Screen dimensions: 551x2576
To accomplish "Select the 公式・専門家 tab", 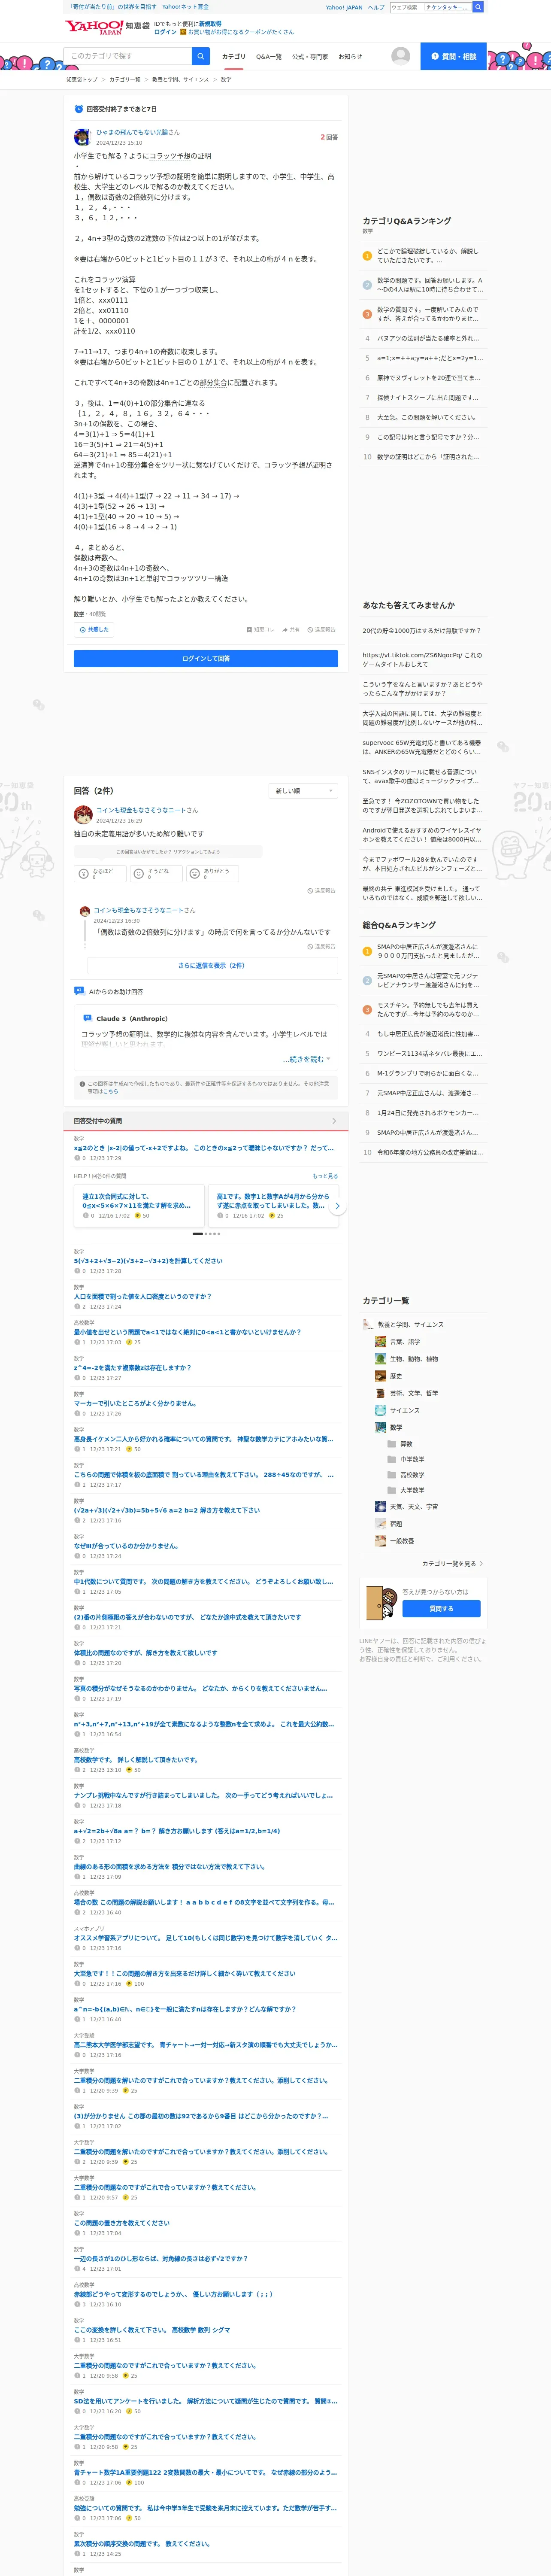I will pyautogui.click(x=310, y=57).
